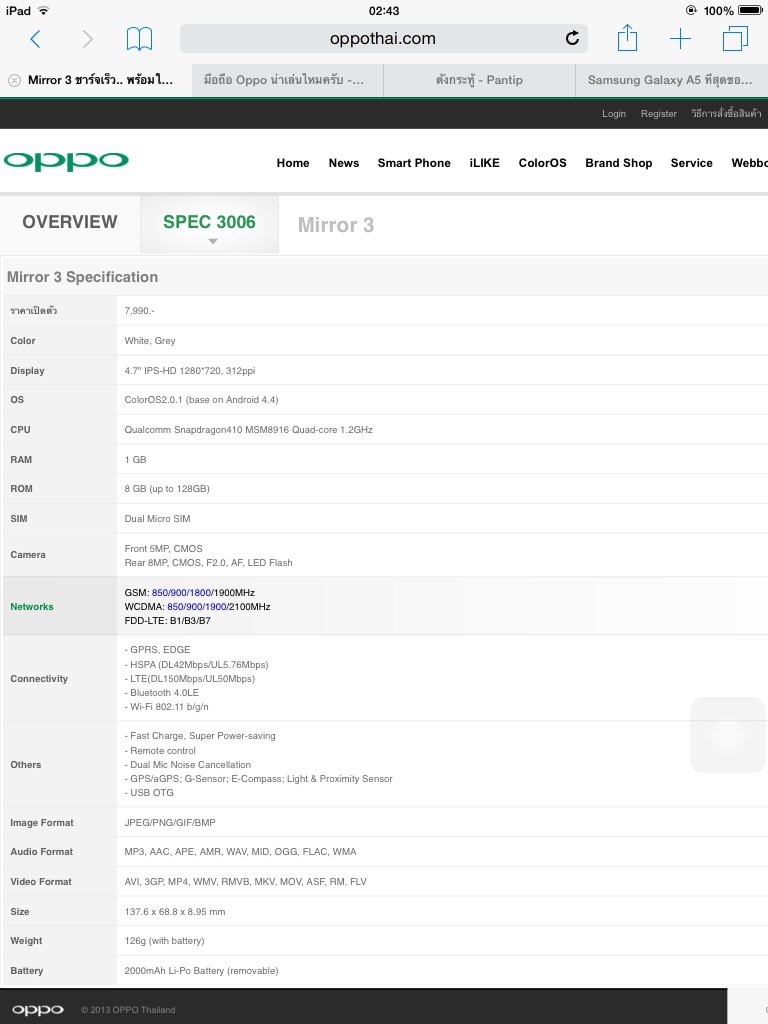Click the Login link
This screenshot has height=1024, width=768.
click(614, 114)
